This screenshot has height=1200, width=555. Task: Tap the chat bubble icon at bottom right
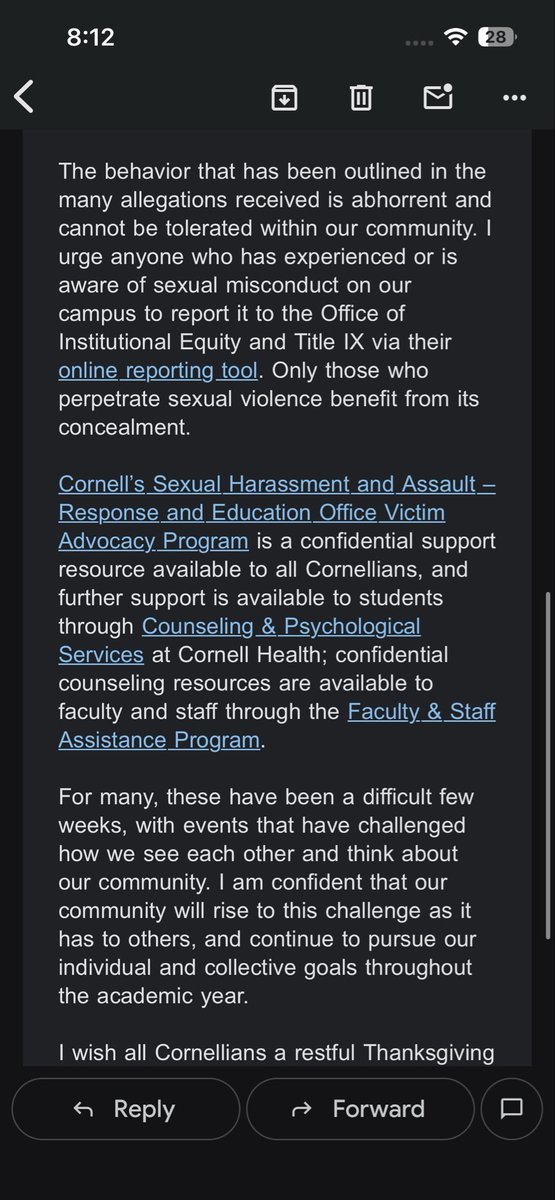click(512, 1108)
